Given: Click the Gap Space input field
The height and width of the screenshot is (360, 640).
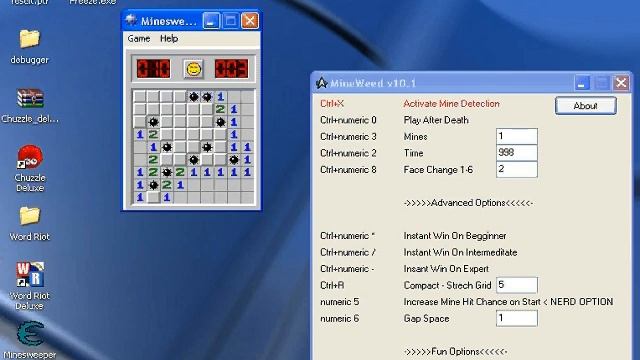Looking at the screenshot, I should click(x=516, y=318).
